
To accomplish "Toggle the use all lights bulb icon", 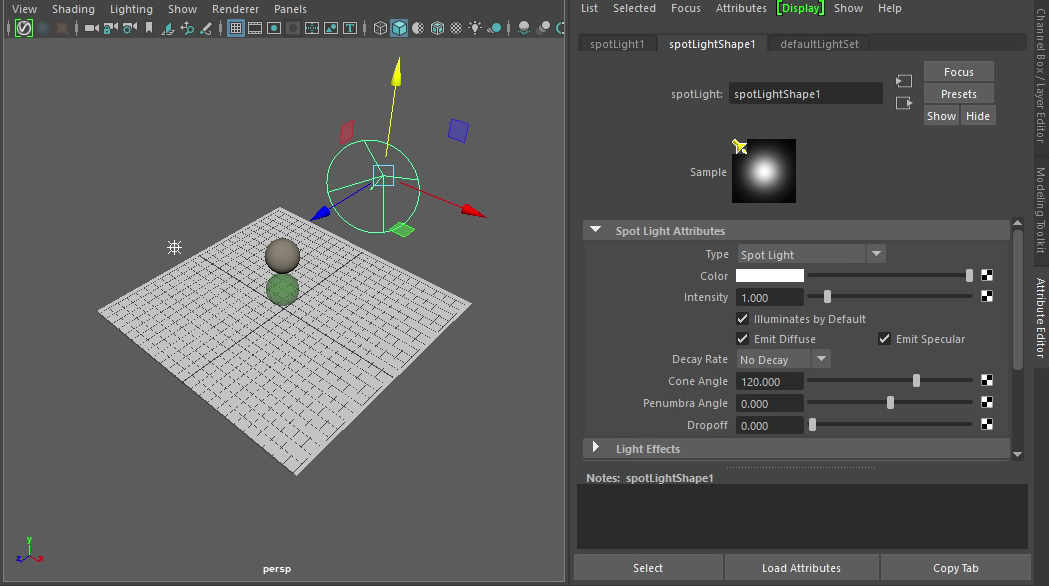I will [x=474, y=28].
